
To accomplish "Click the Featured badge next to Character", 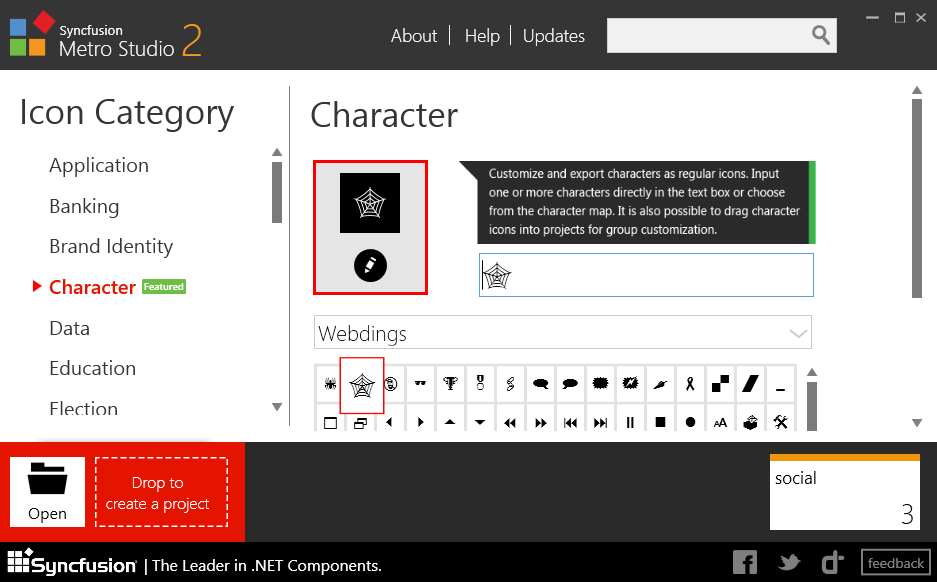I will tap(164, 287).
